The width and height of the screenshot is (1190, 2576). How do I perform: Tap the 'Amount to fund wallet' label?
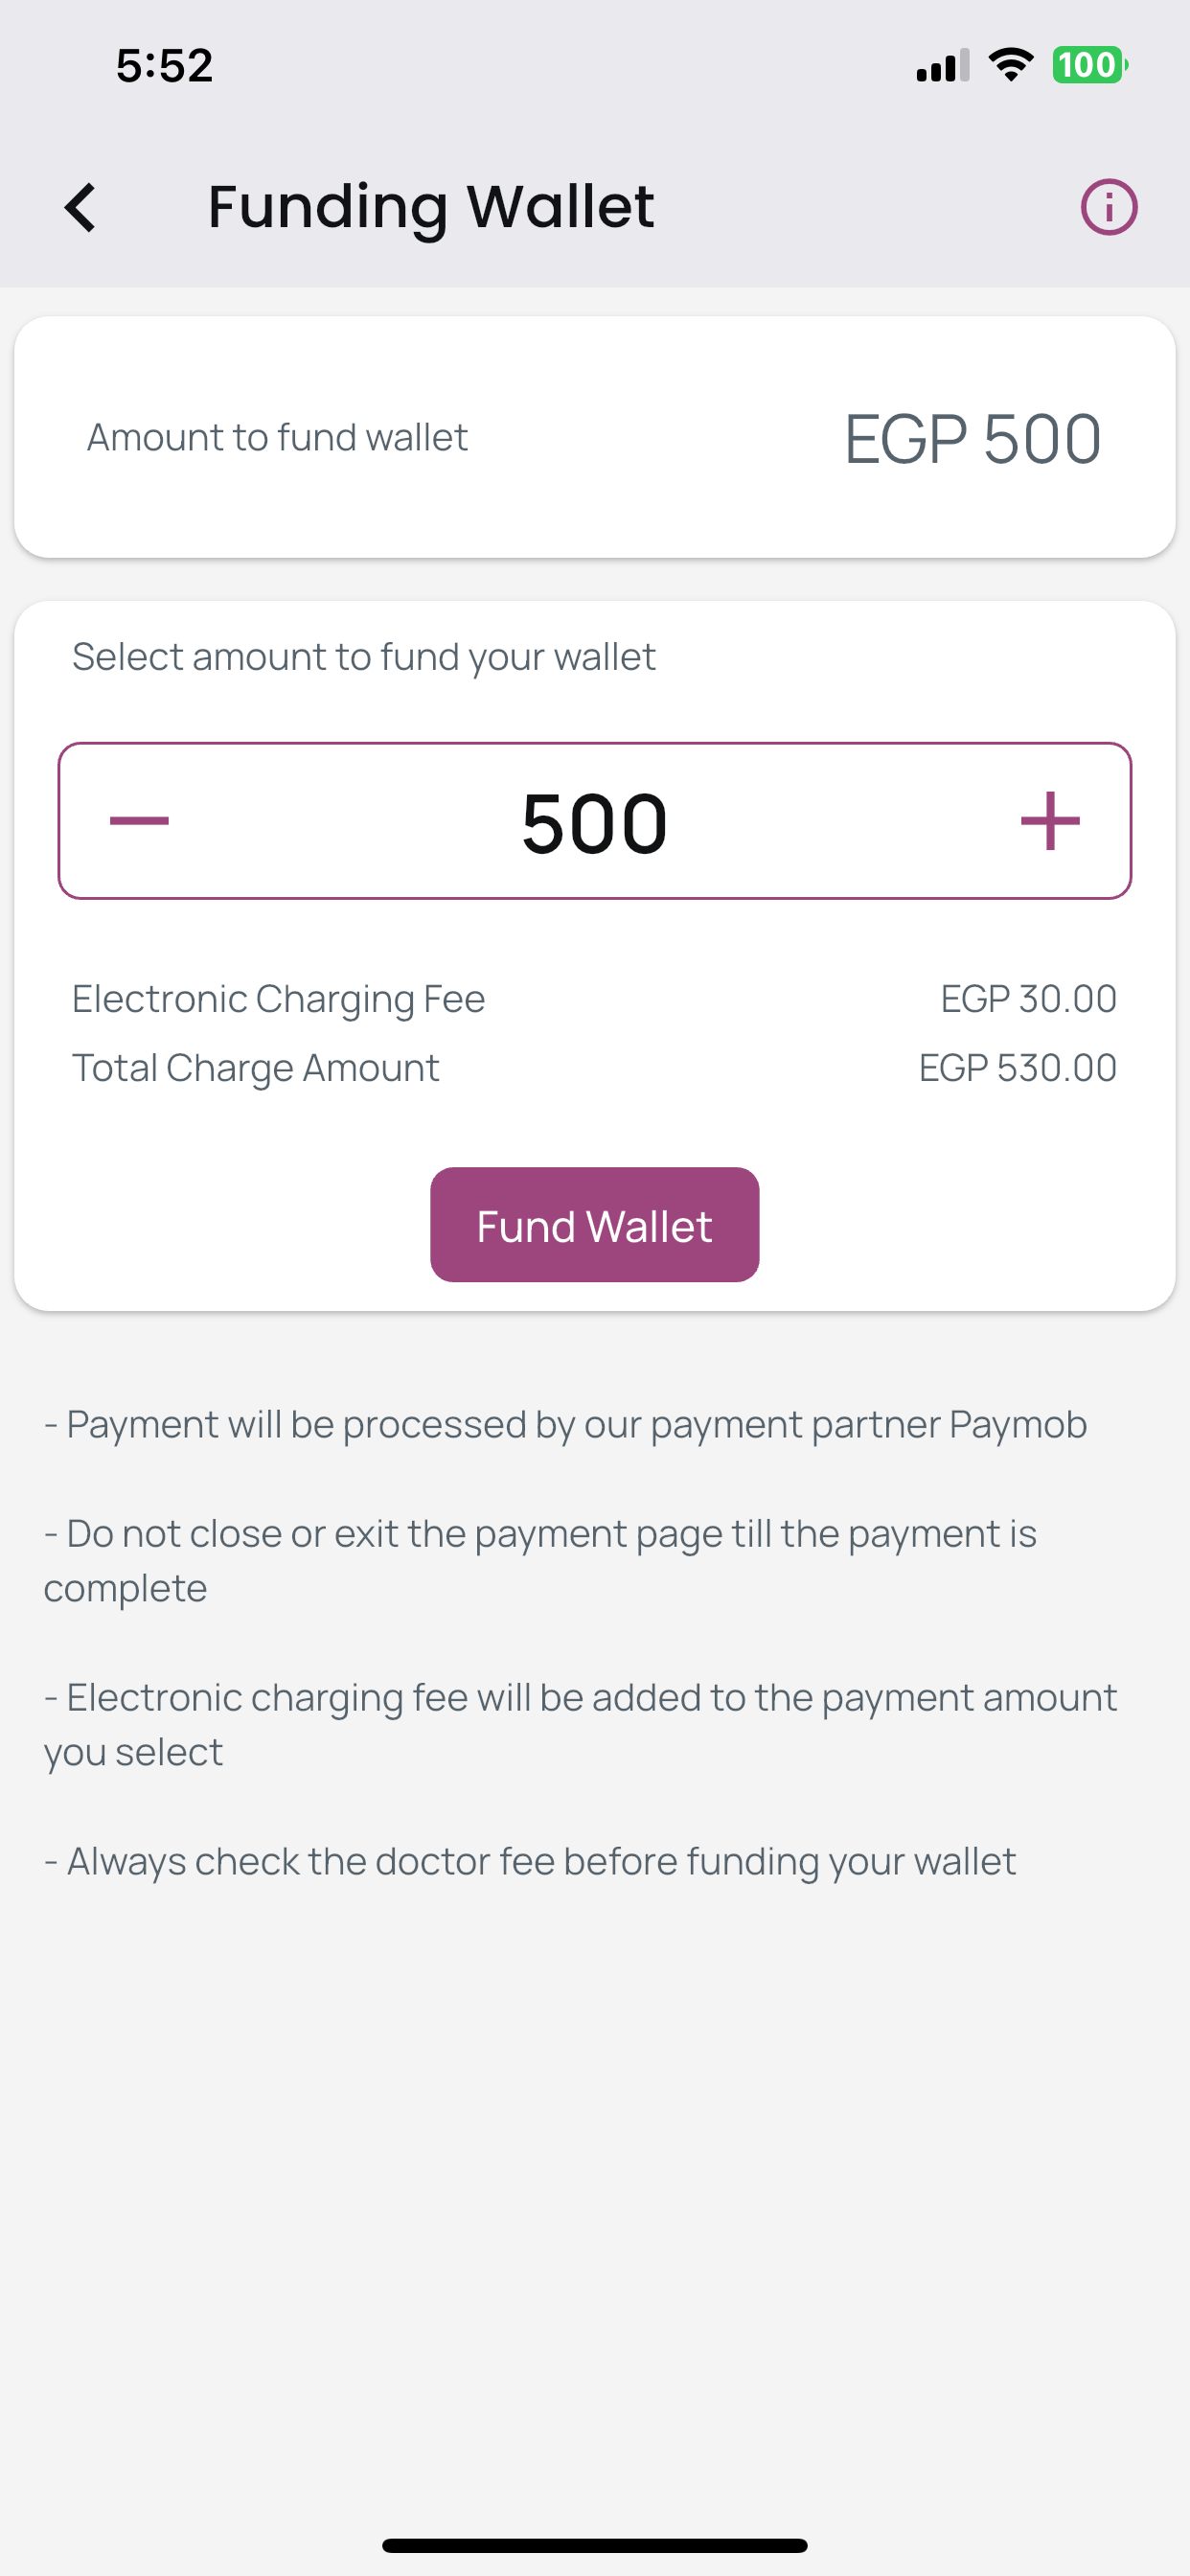coord(277,438)
